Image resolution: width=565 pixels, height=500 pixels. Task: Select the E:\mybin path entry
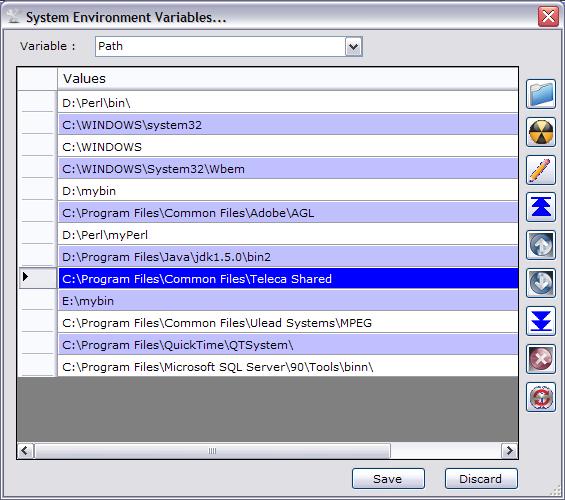pyautogui.click(x=288, y=301)
